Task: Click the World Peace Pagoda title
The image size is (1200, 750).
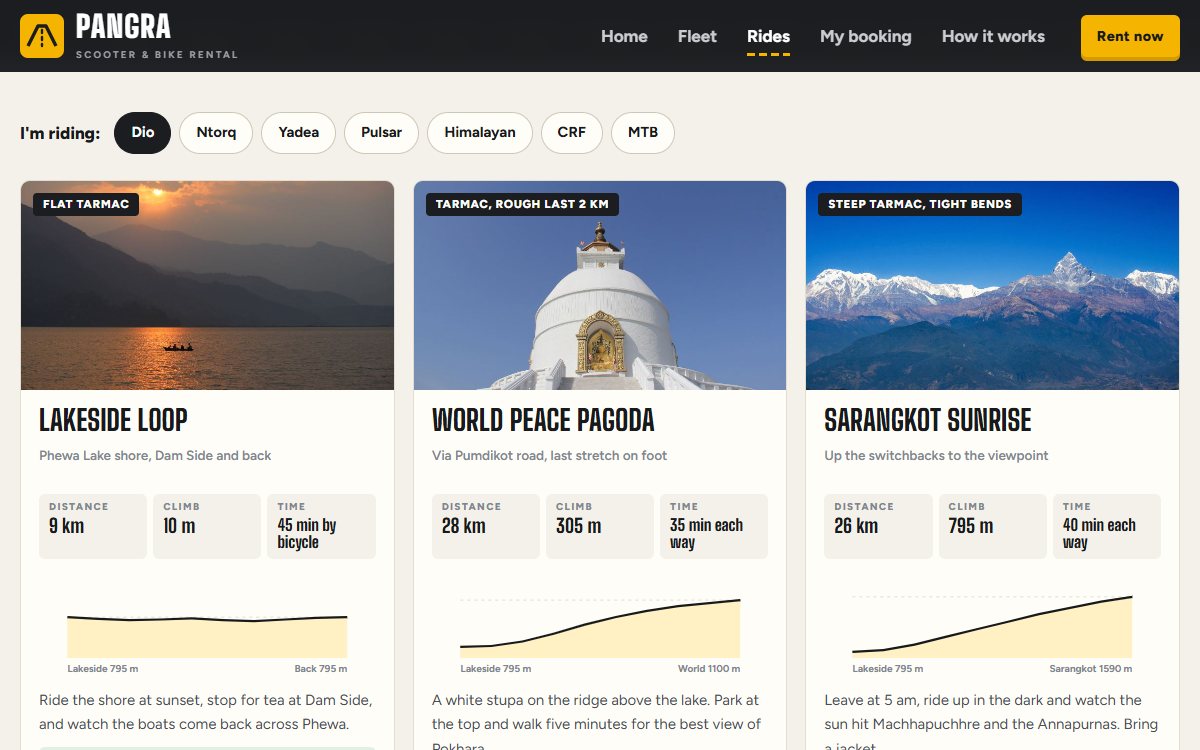Action: point(543,420)
